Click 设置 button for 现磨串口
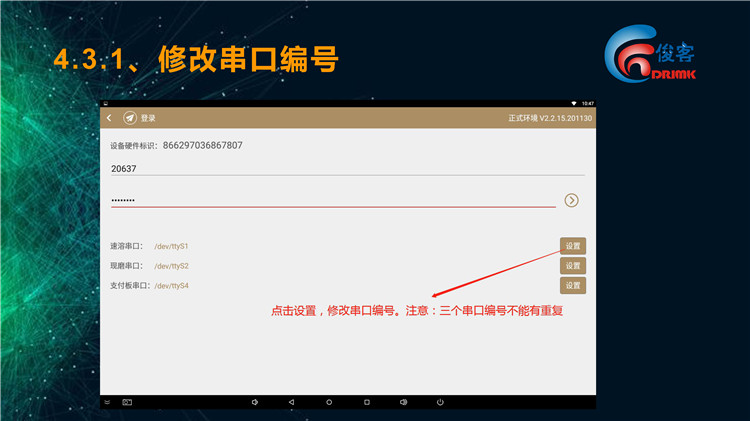Viewport: 750px width, 421px height. coord(573,266)
